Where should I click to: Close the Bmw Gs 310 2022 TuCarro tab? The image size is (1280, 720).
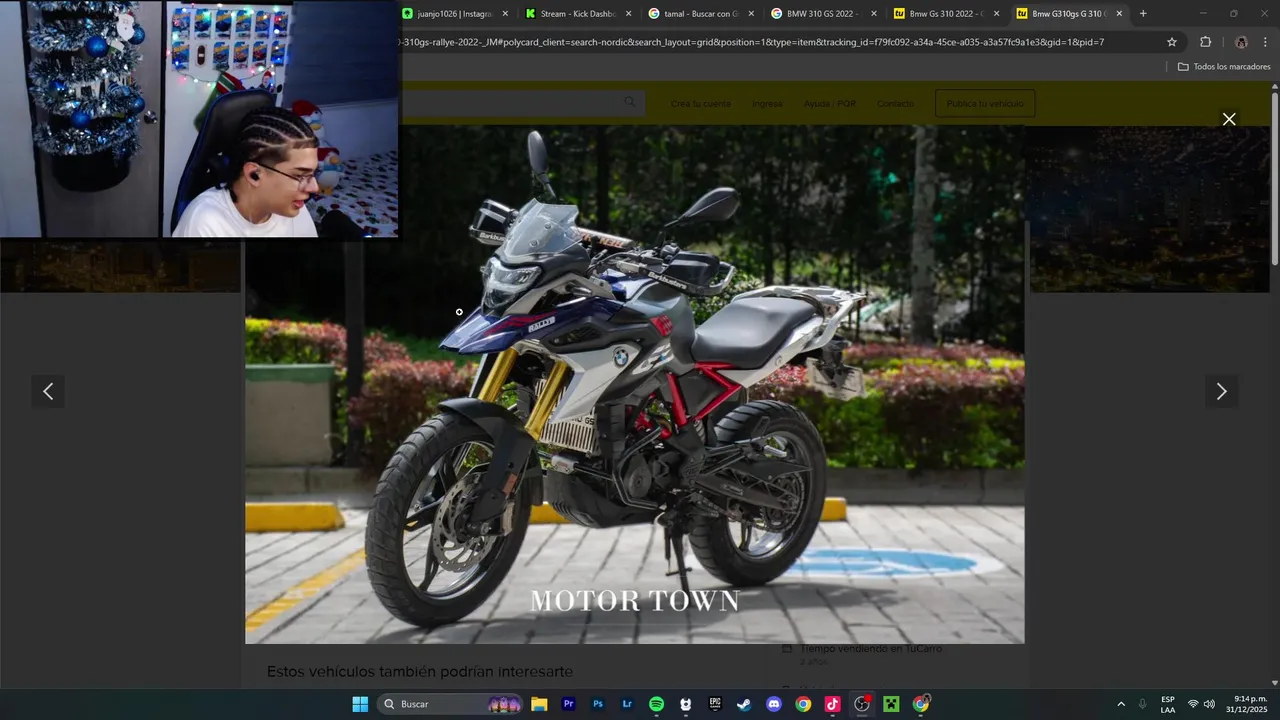(996, 14)
